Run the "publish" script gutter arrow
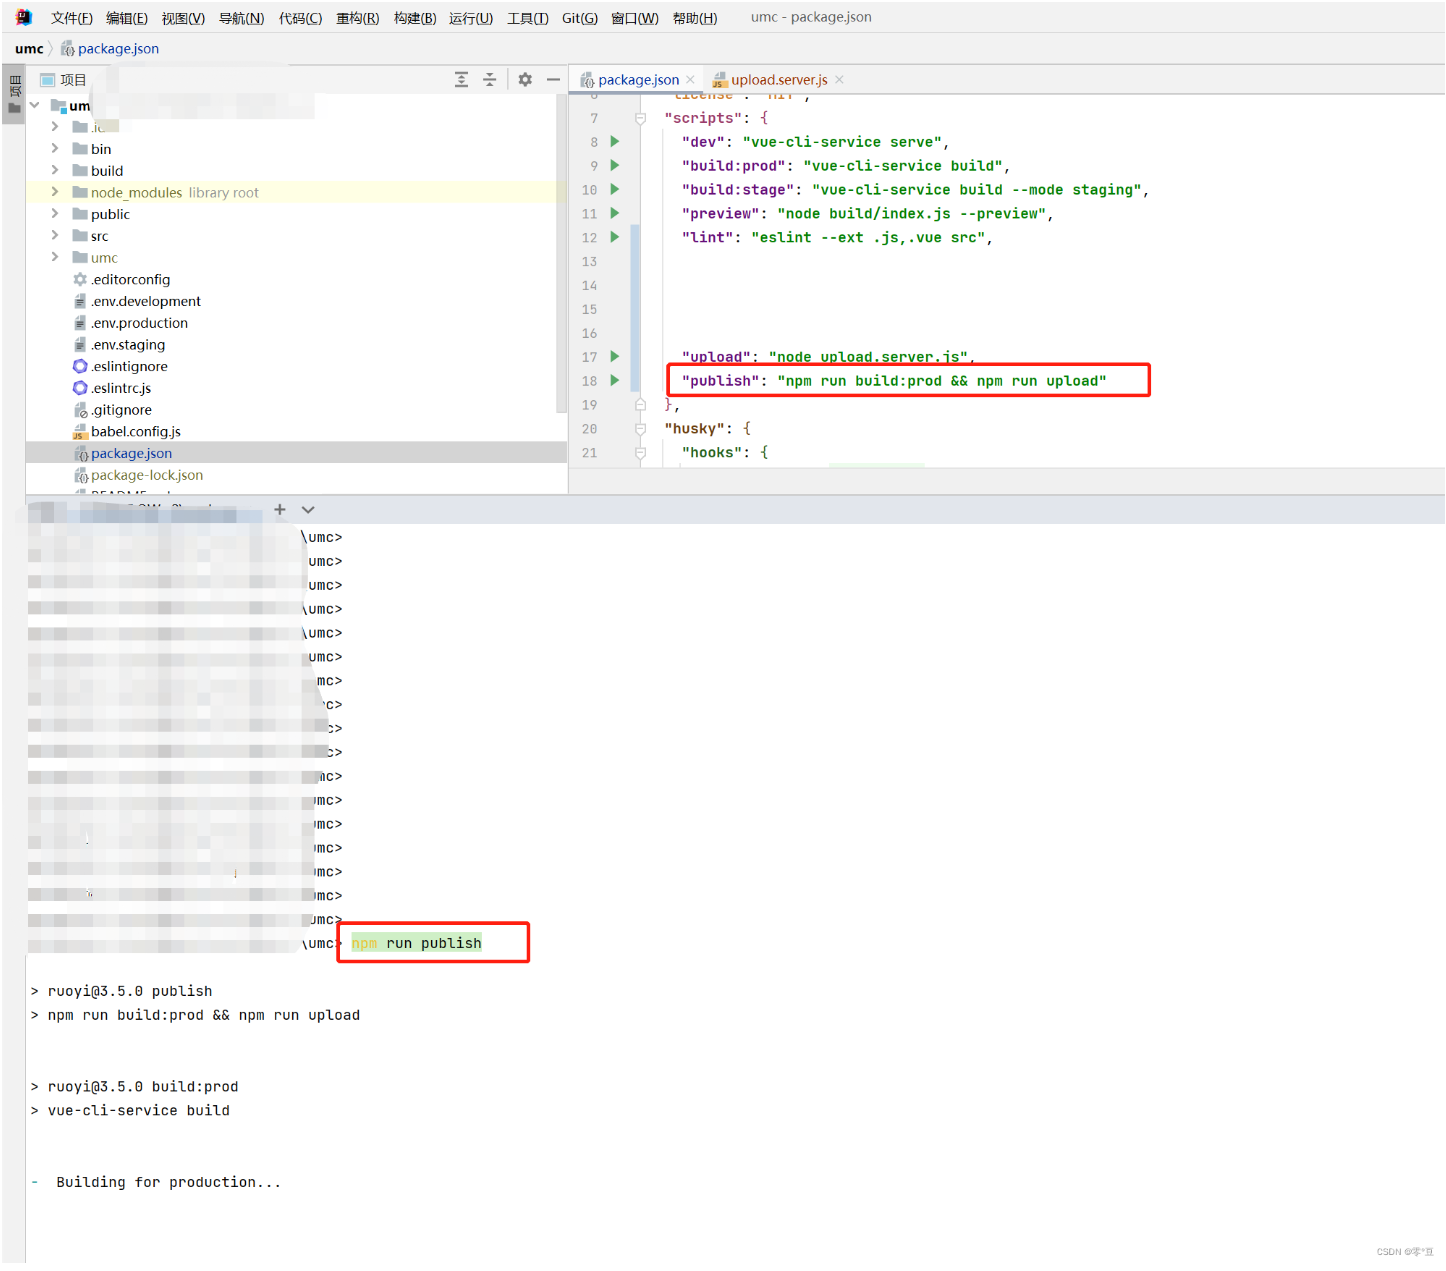The height and width of the screenshot is (1271, 1446). pos(614,381)
